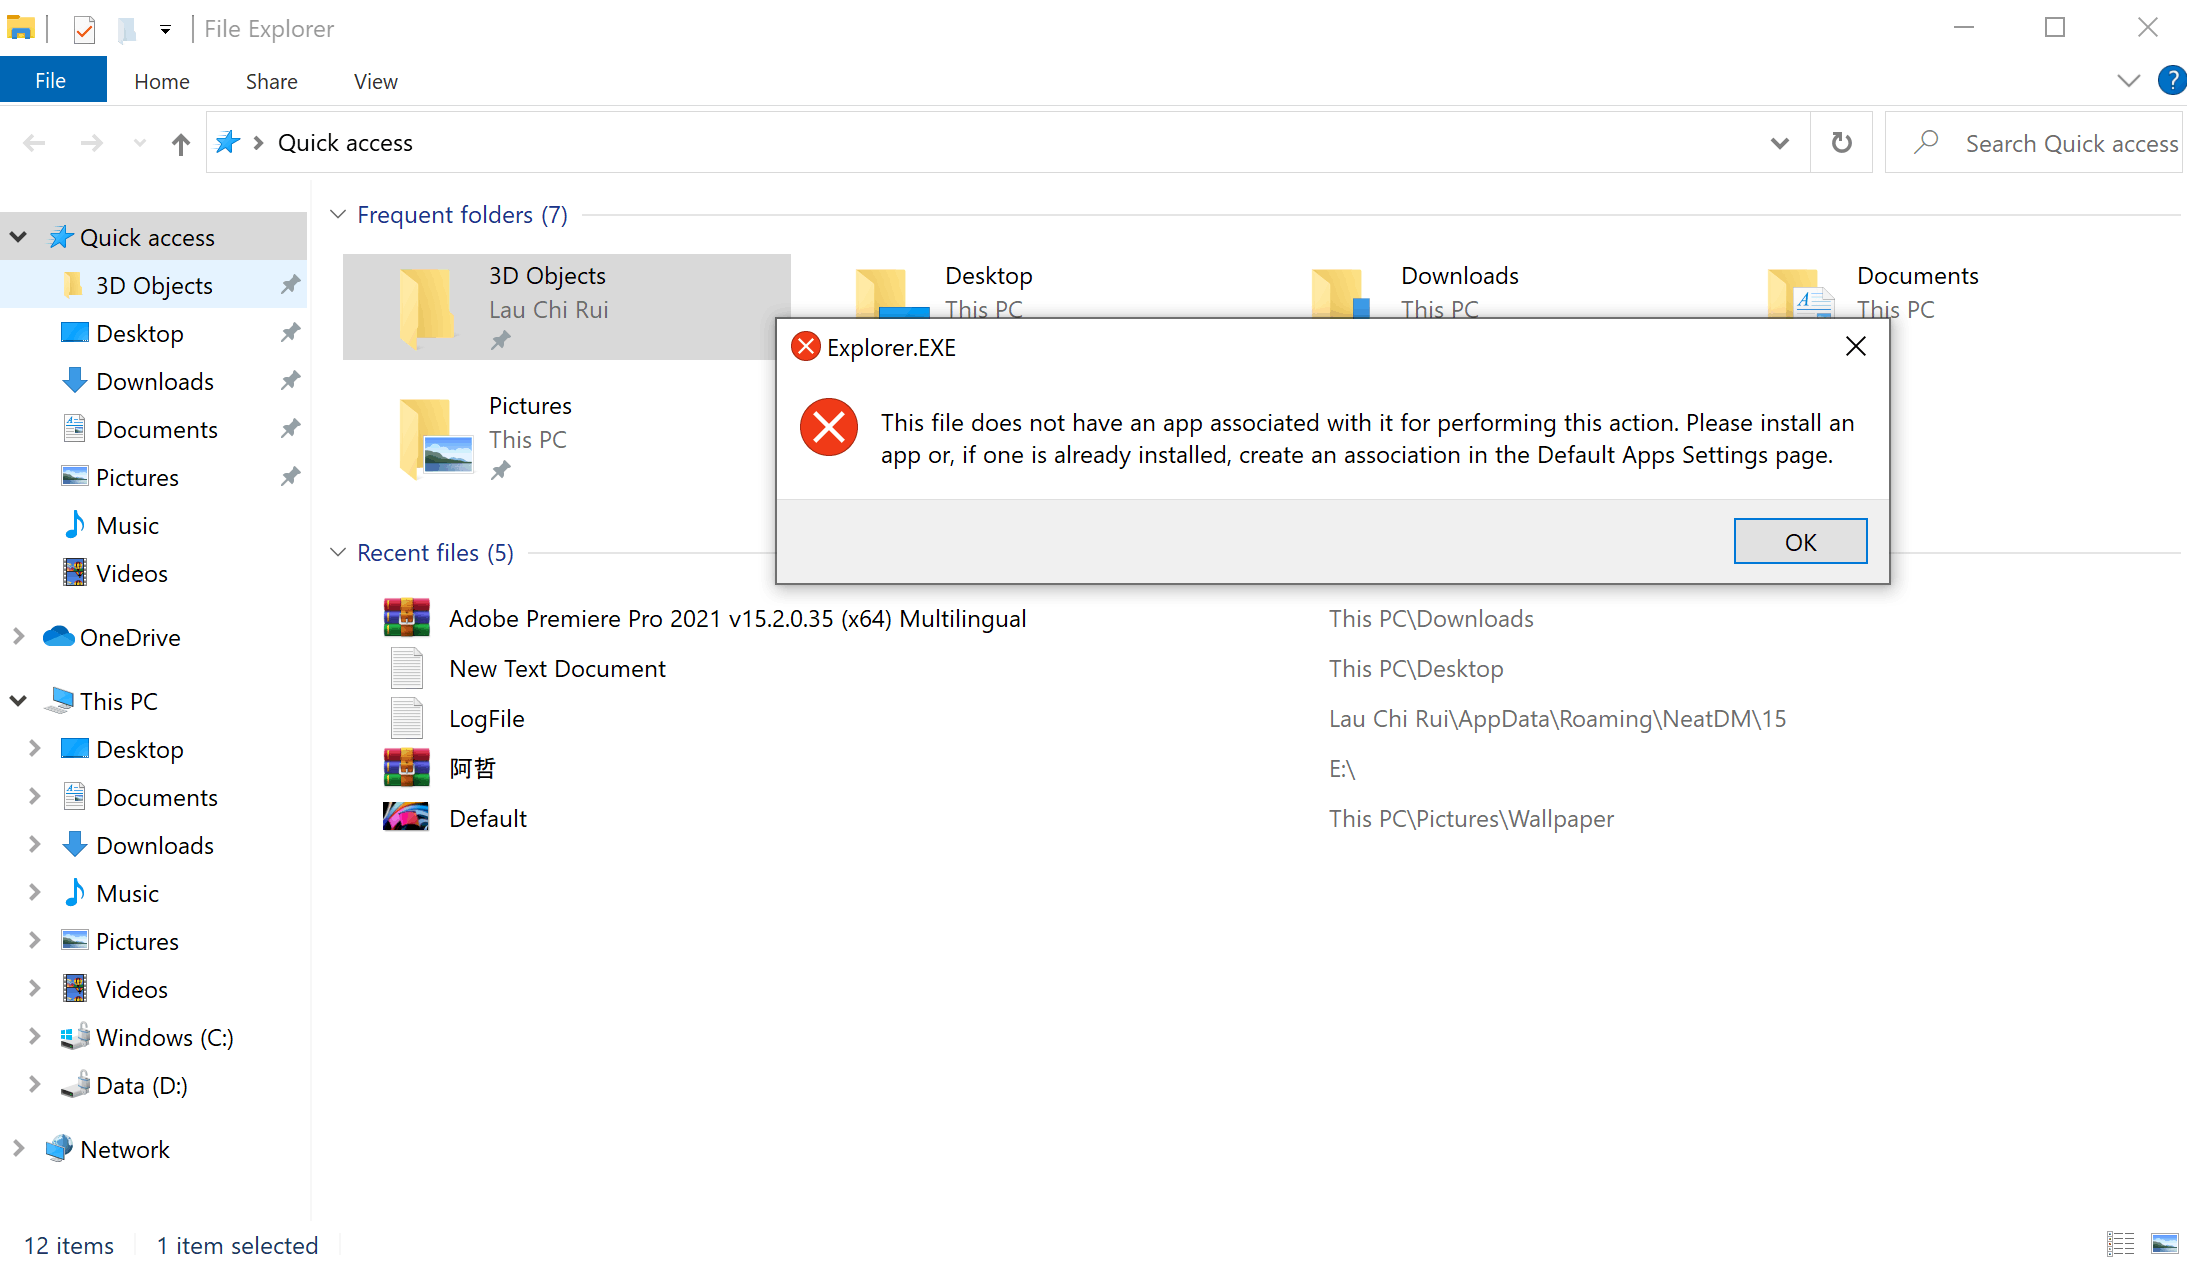Open the Help question mark icon

tap(2171, 80)
